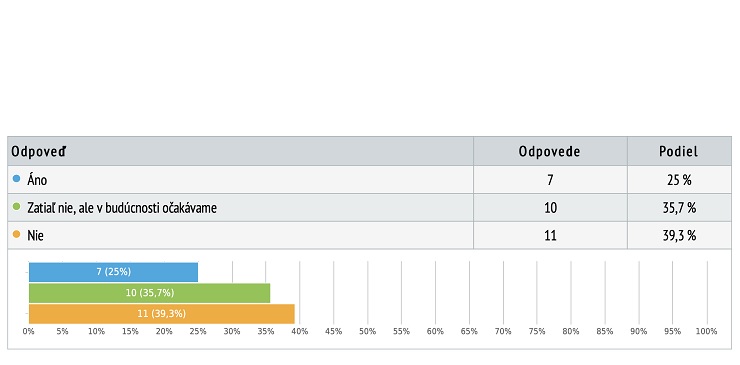
Task: Click the orange dot beside Nie
Action: point(17,235)
